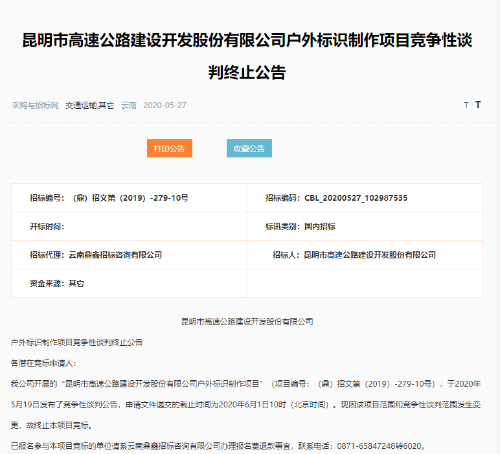Open the 采购与招标网 source link
The height and width of the screenshot is (454, 500).
[35, 105]
